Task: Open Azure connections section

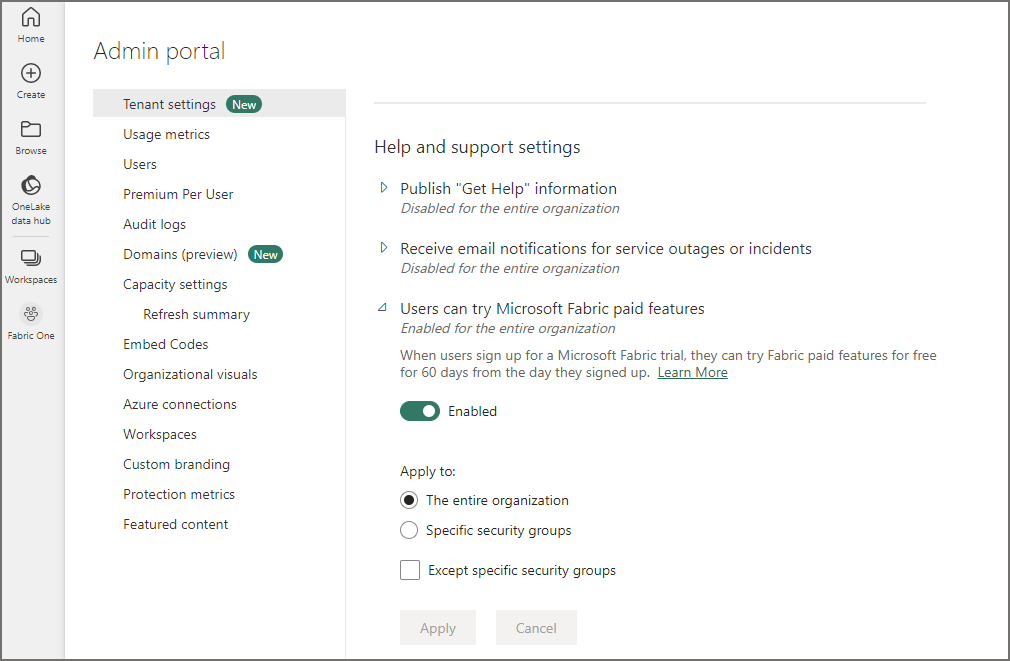Action: point(180,404)
